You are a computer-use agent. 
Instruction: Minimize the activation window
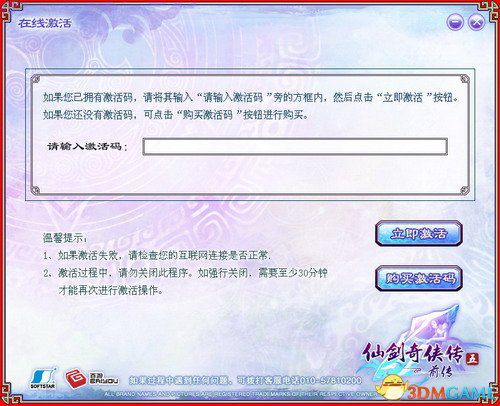455,22
